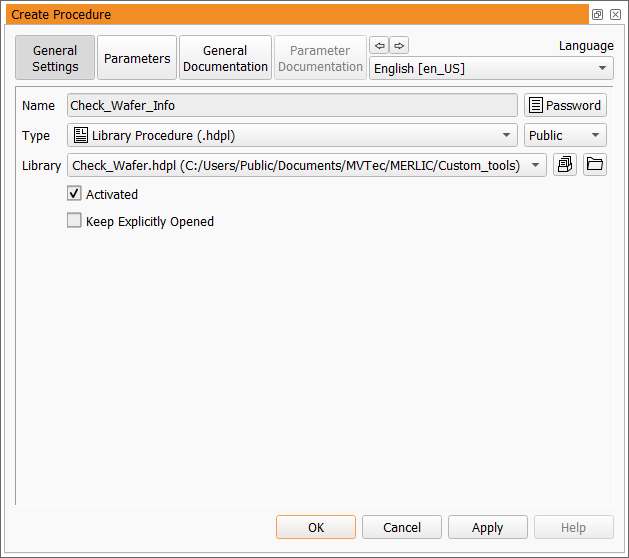Close the Create Procedure dialog
The width and height of the screenshot is (629, 558).
coord(615,15)
